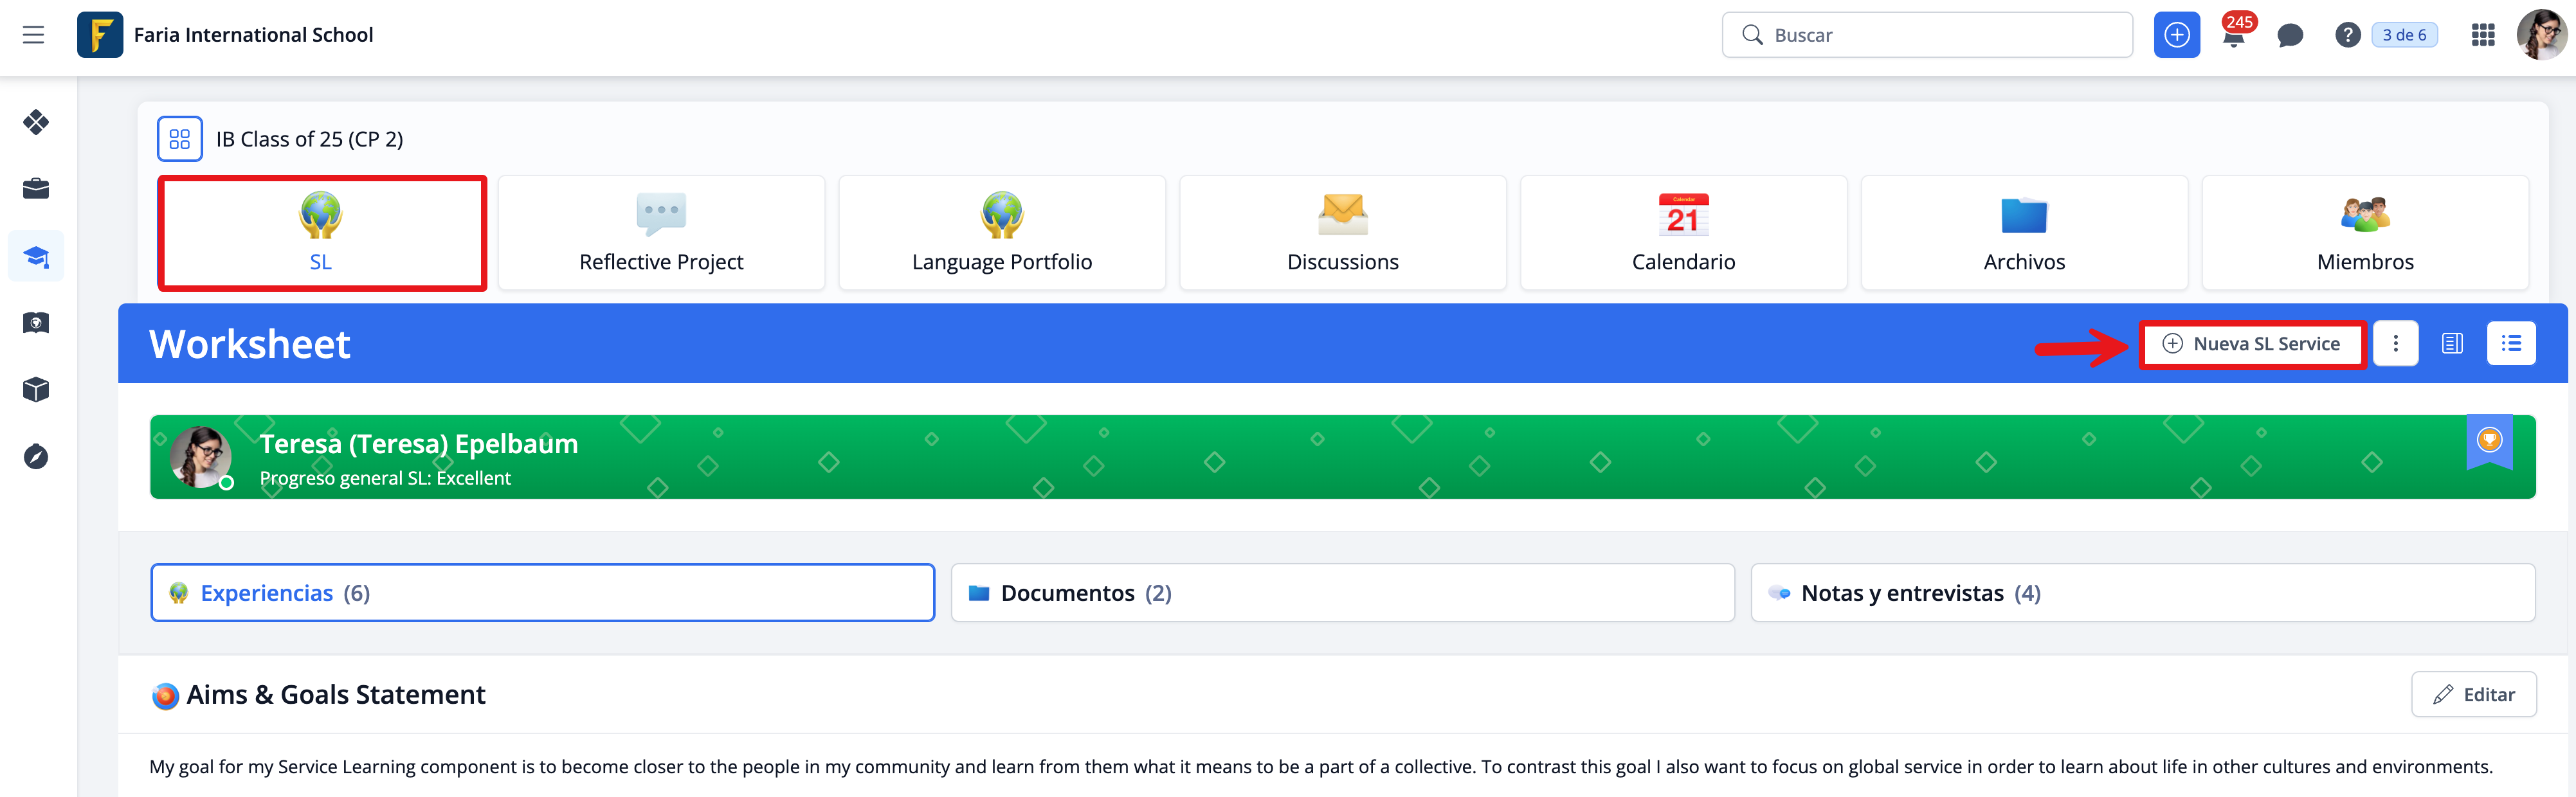This screenshot has height=797, width=2576.
Task: Switch to the document view toggle
Action: pyautogui.click(x=2452, y=344)
